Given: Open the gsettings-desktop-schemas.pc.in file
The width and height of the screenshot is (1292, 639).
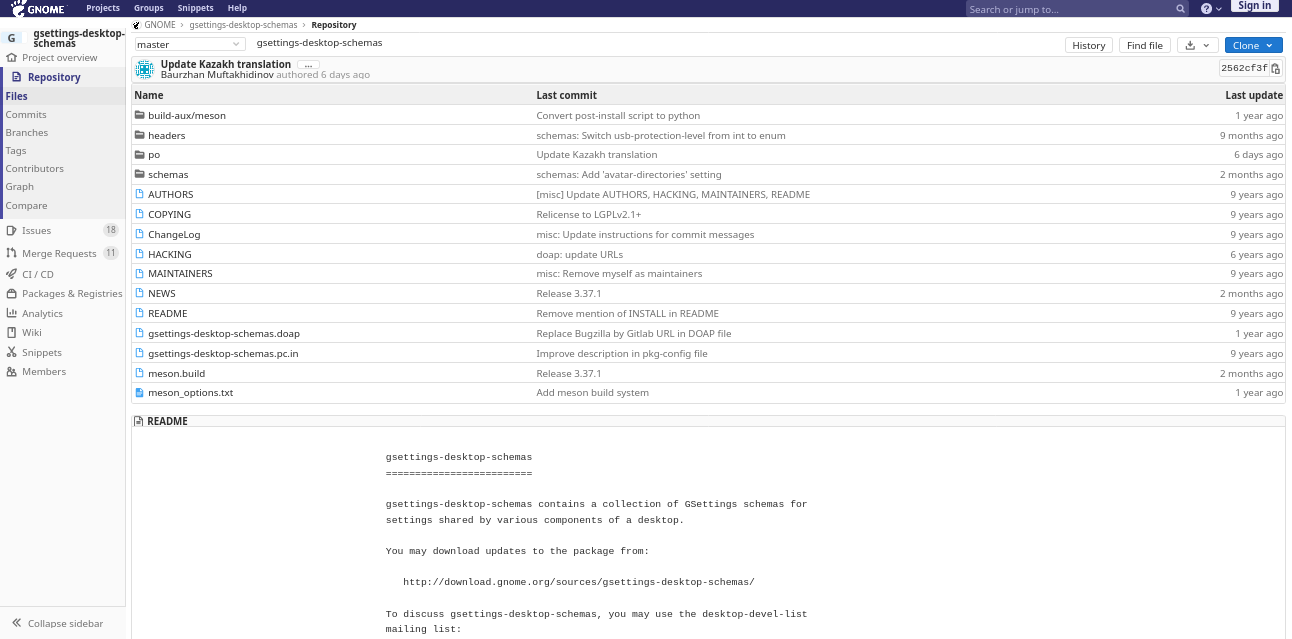Looking at the screenshot, I should (x=223, y=354).
